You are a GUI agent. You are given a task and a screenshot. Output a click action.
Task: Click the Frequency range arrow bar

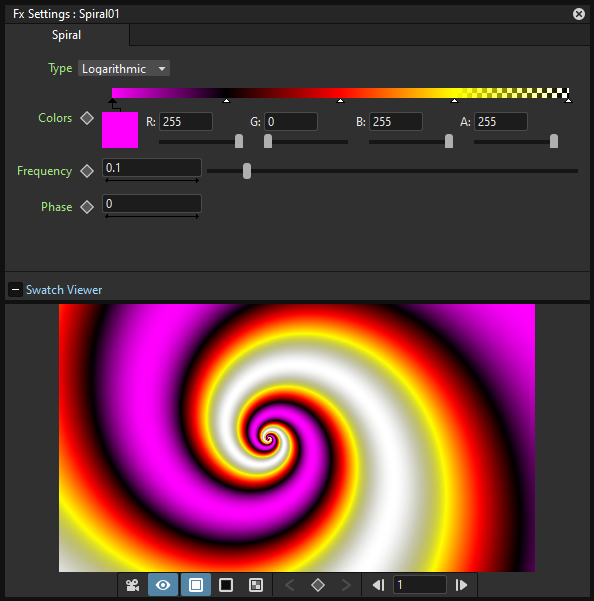coord(152,180)
